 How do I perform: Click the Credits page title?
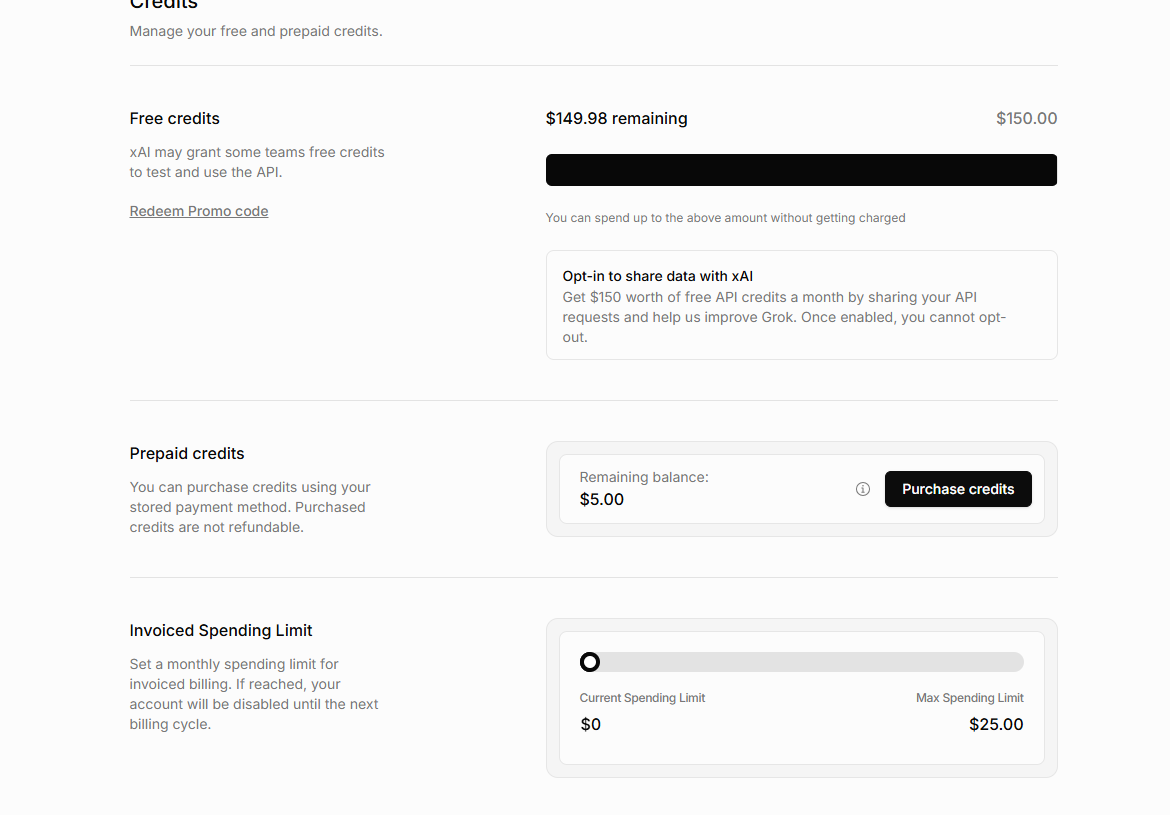163,4
